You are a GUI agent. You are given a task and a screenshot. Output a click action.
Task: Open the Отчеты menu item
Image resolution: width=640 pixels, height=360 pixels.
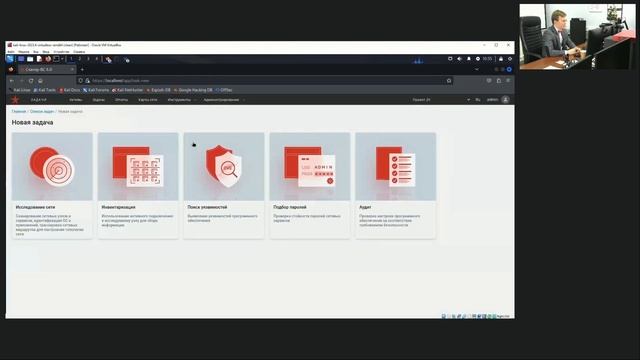coord(121,100)
